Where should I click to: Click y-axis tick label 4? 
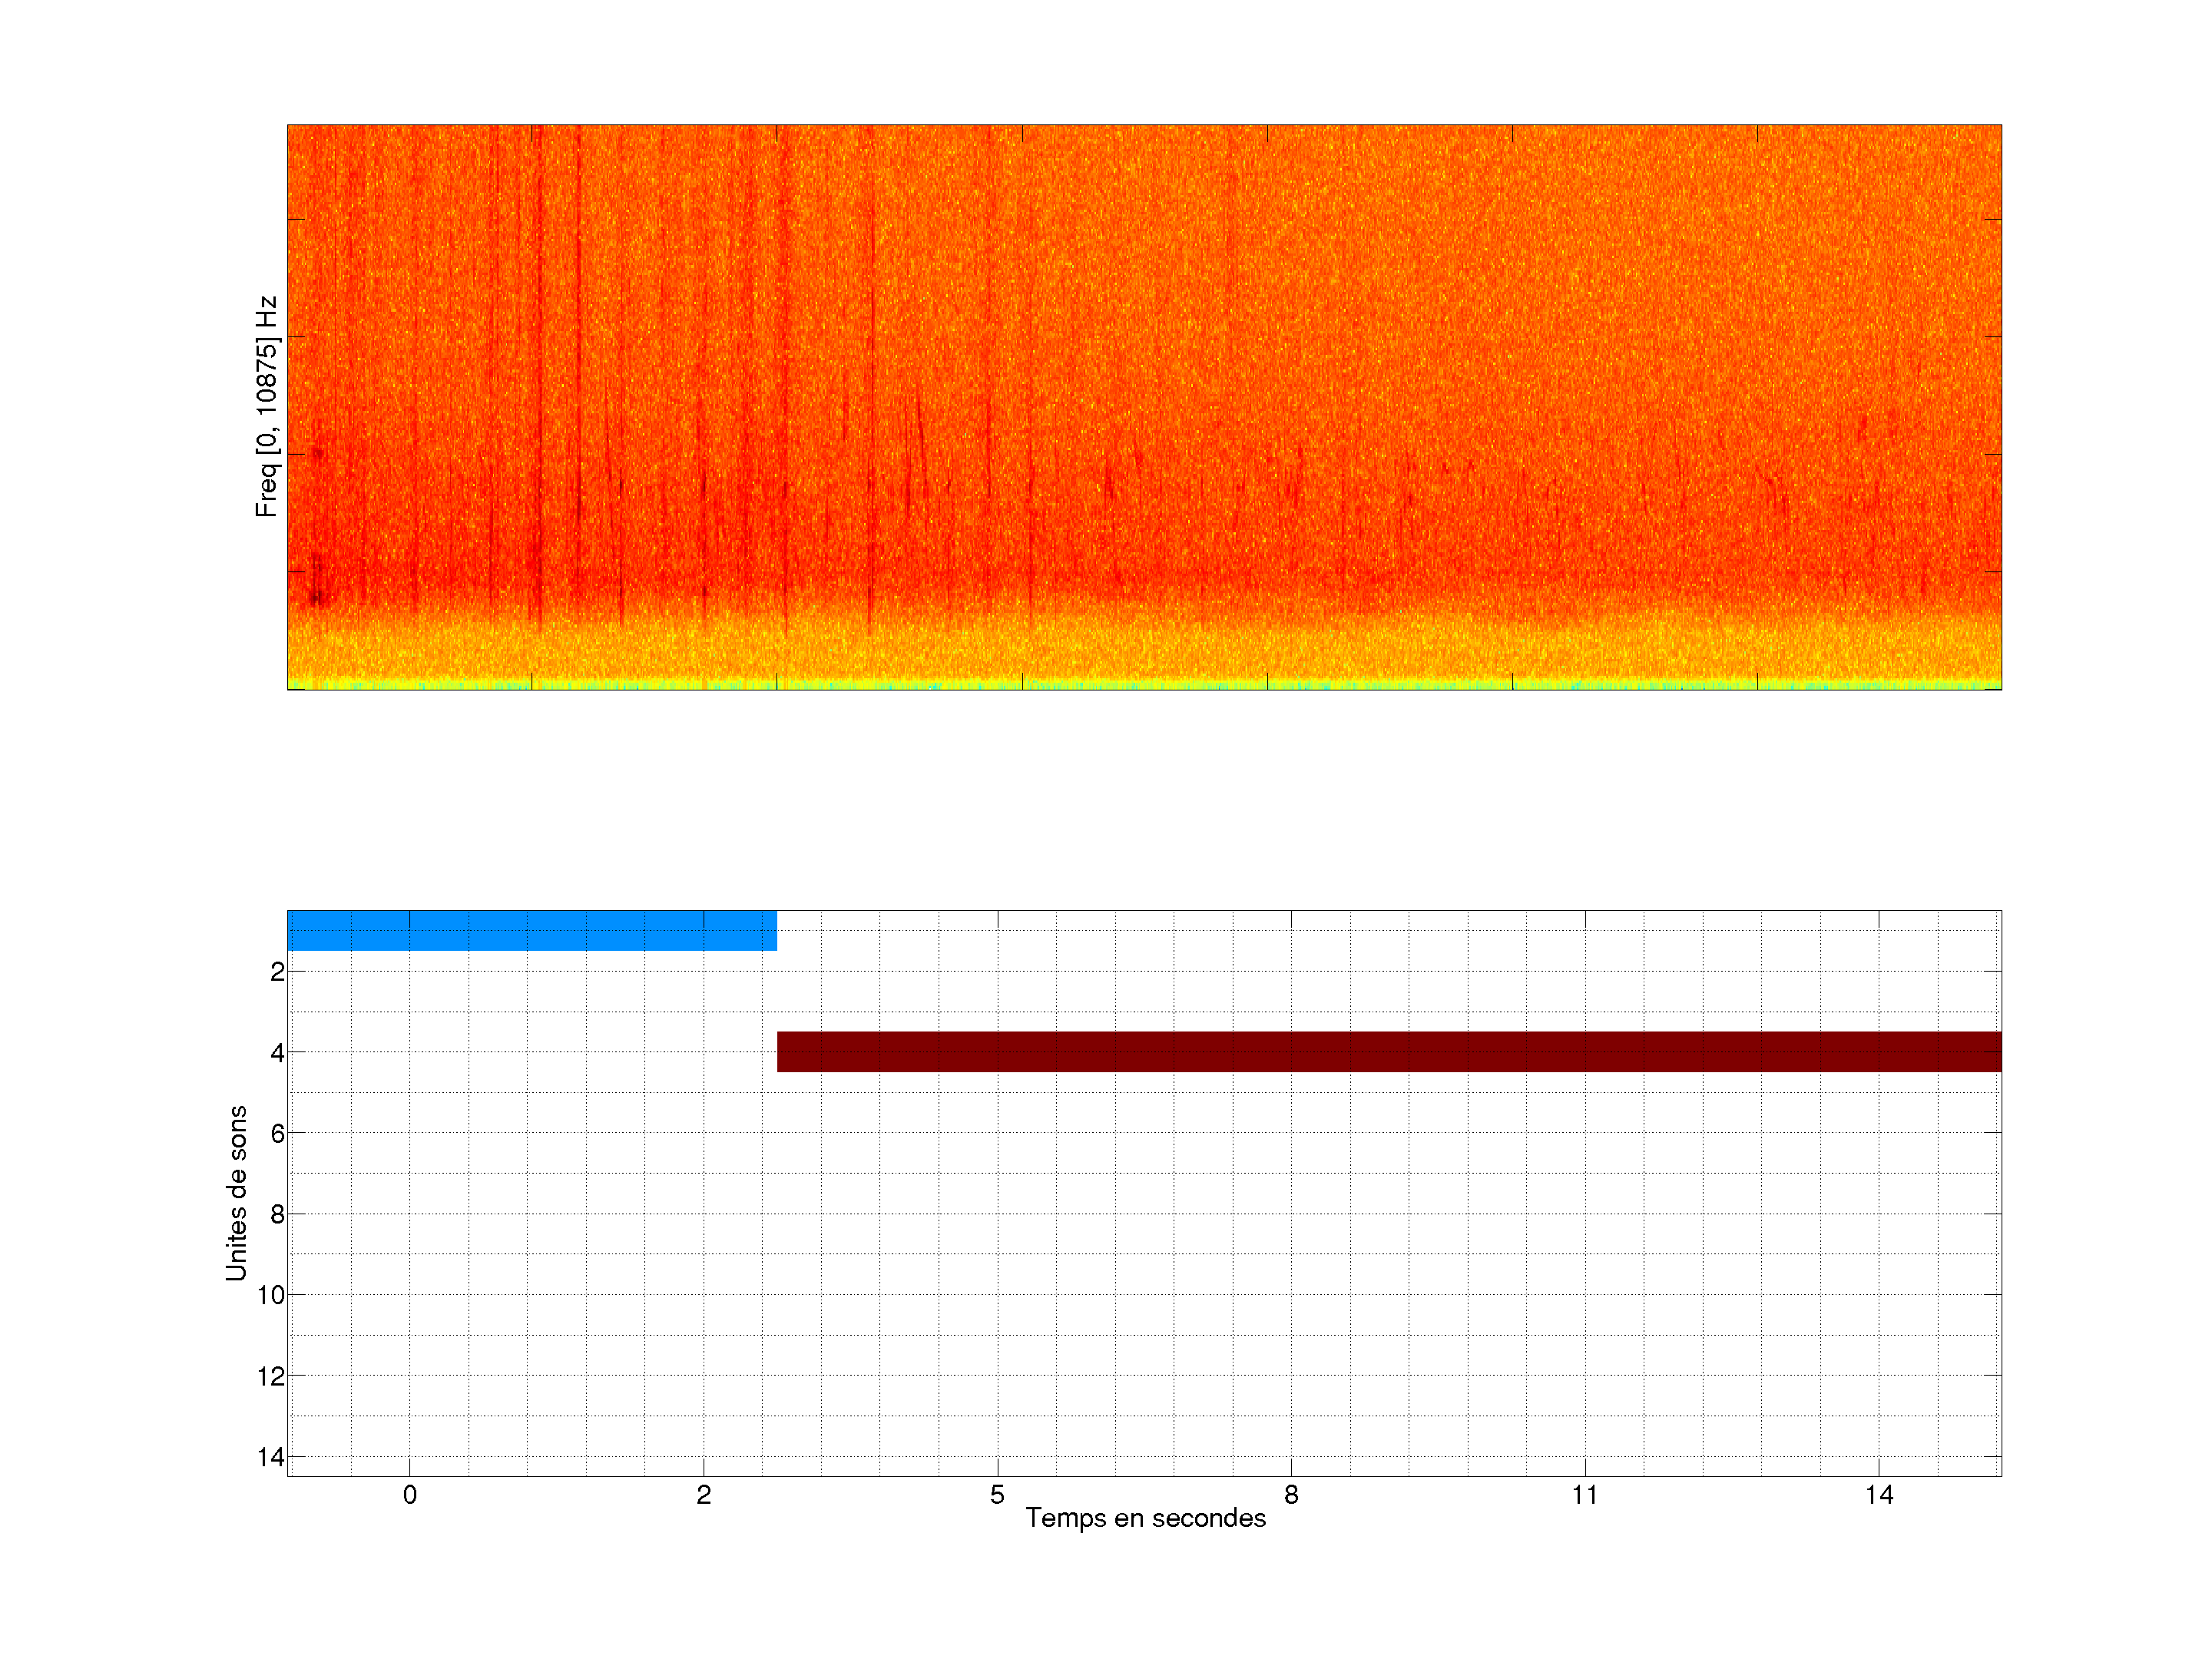277,1053
